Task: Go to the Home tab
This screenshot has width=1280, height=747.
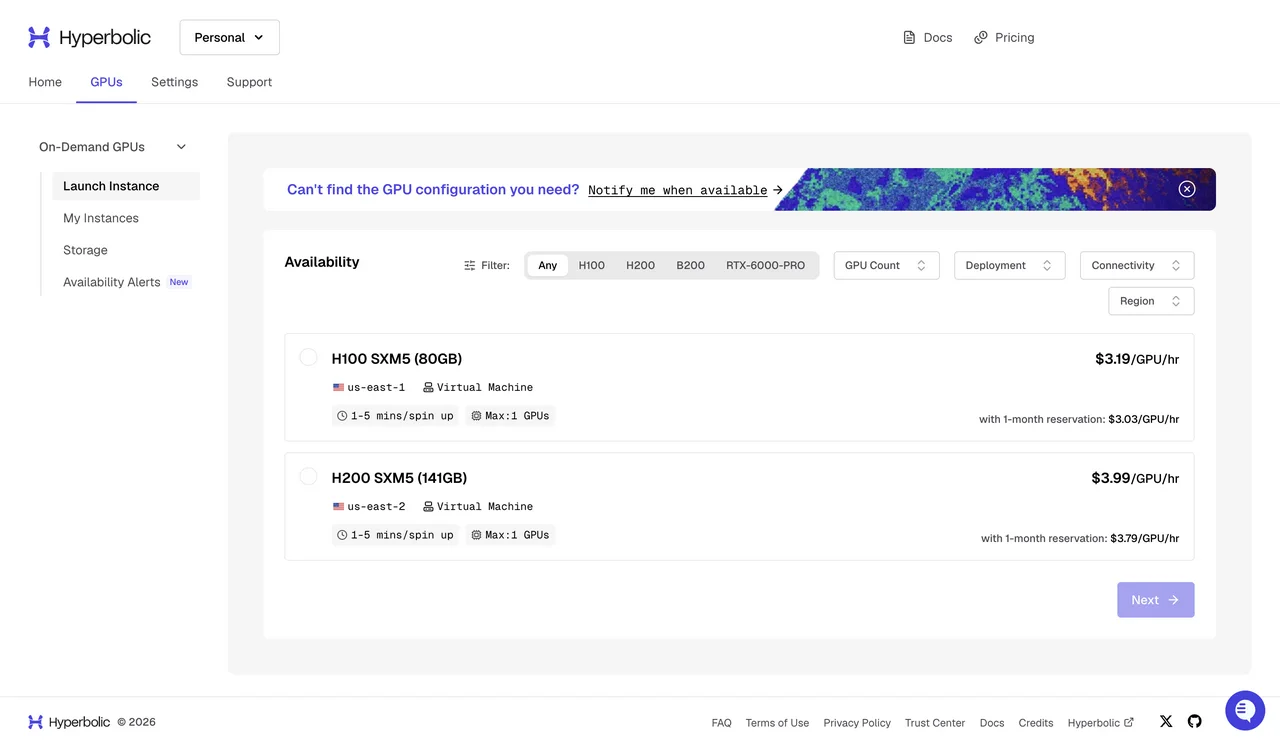Action: tap(45, 82)
